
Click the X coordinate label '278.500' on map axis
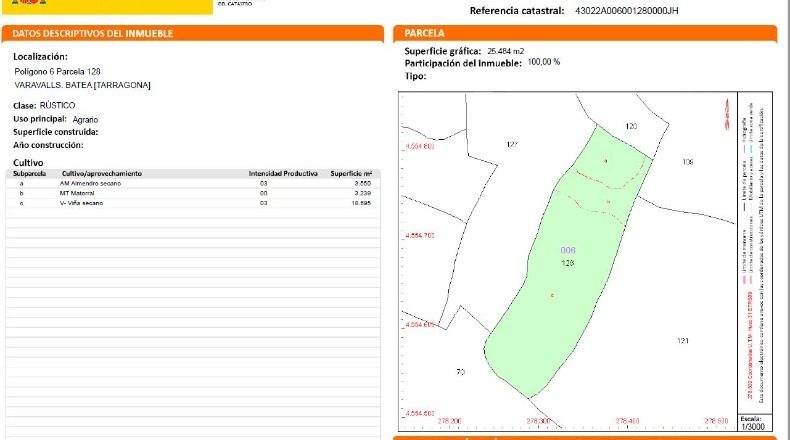tap(716, 421)
